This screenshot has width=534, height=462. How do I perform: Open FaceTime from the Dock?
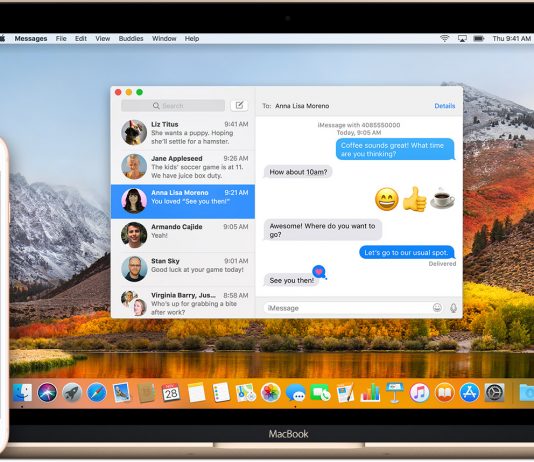coord(320,393)
